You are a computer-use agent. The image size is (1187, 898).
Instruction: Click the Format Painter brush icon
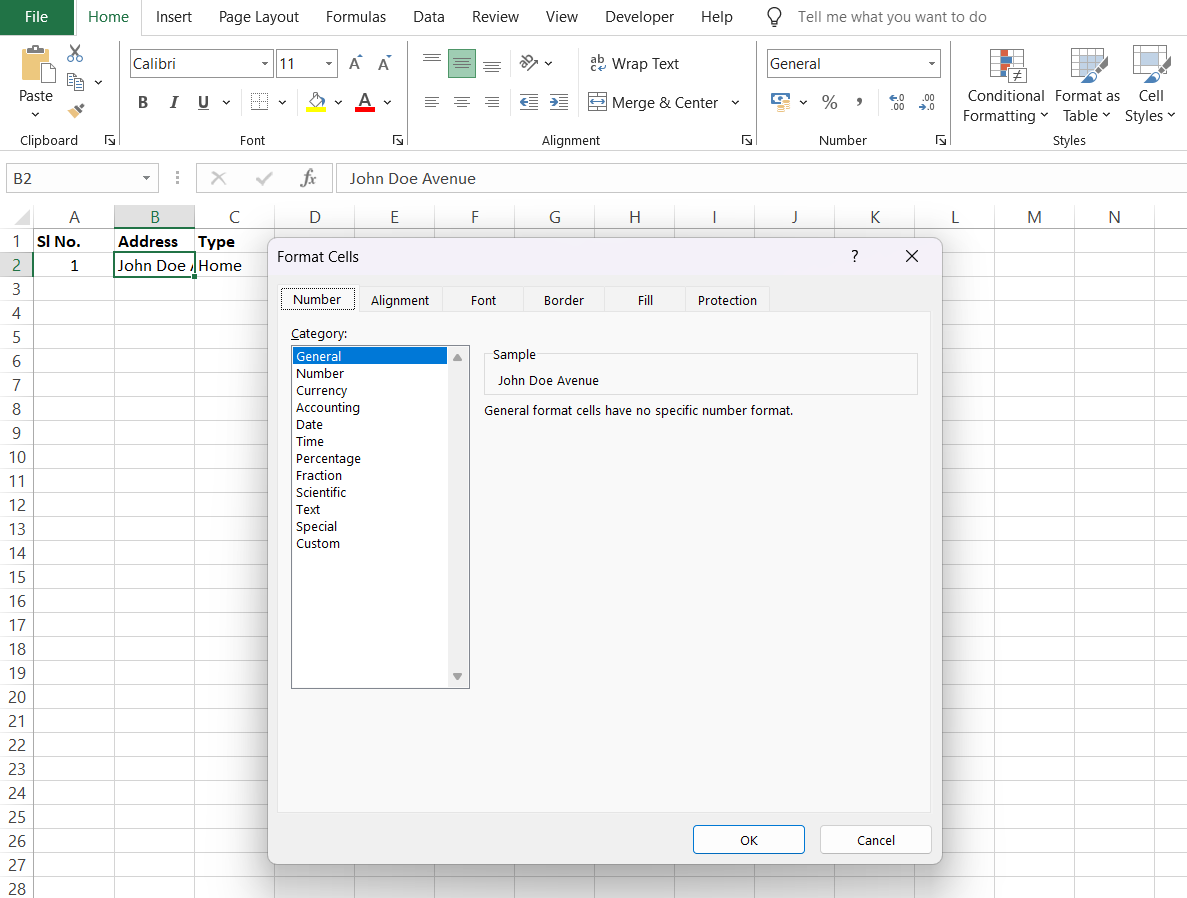(76, 111)
